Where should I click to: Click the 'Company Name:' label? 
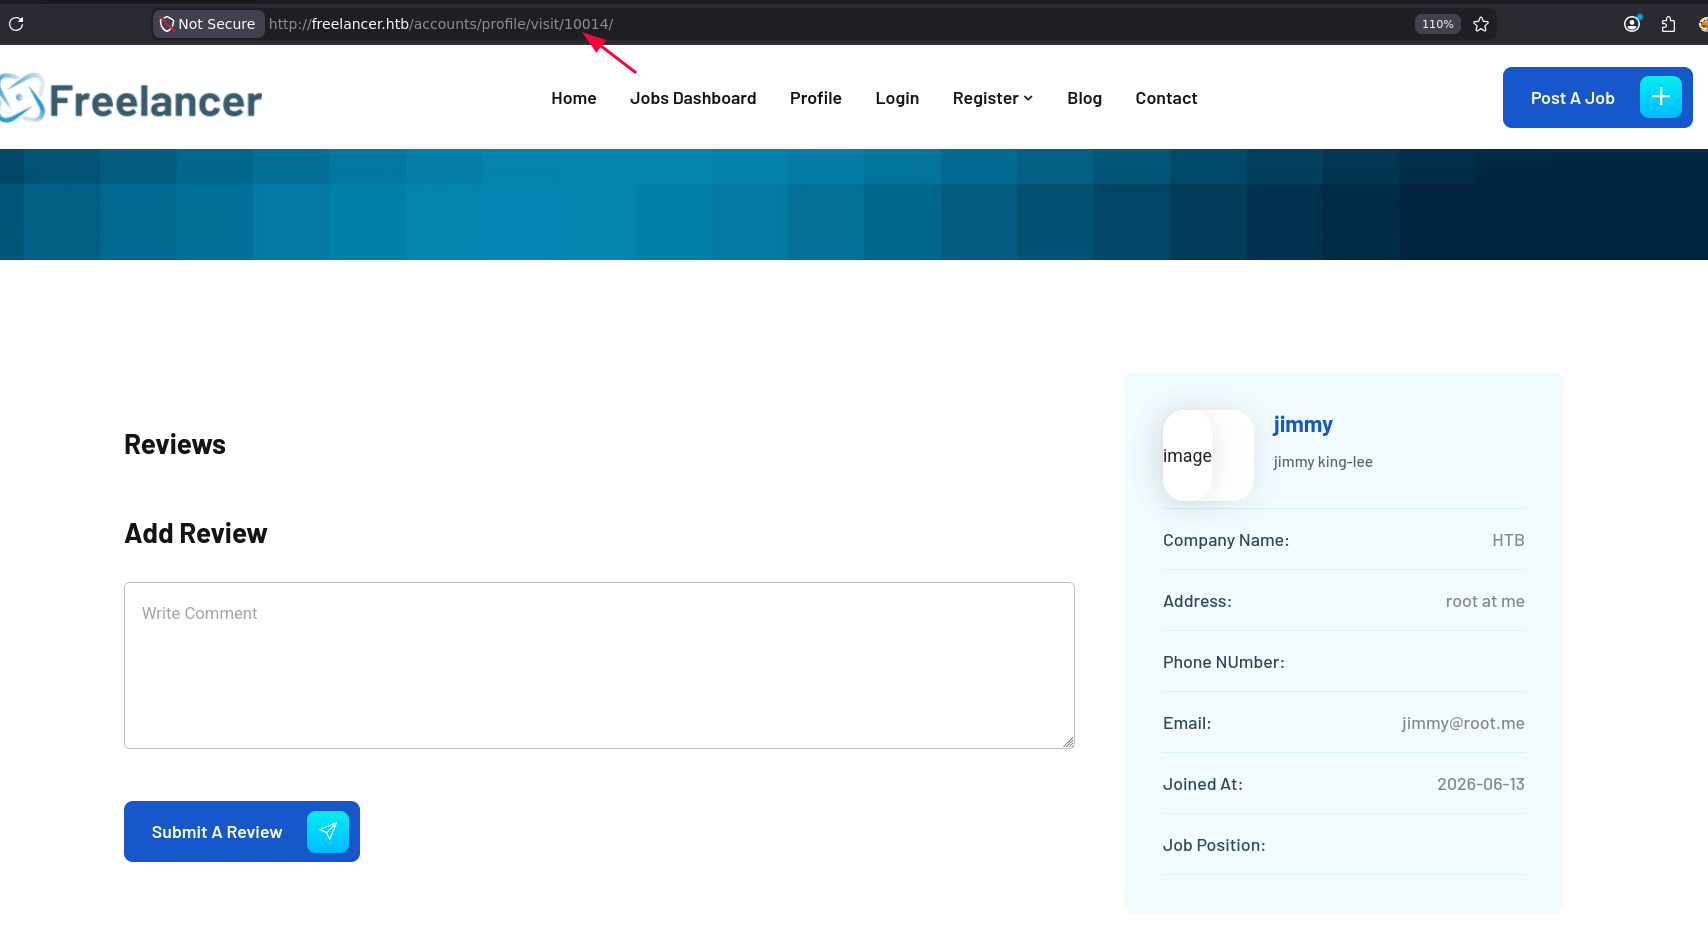[x=1226, y=540]
